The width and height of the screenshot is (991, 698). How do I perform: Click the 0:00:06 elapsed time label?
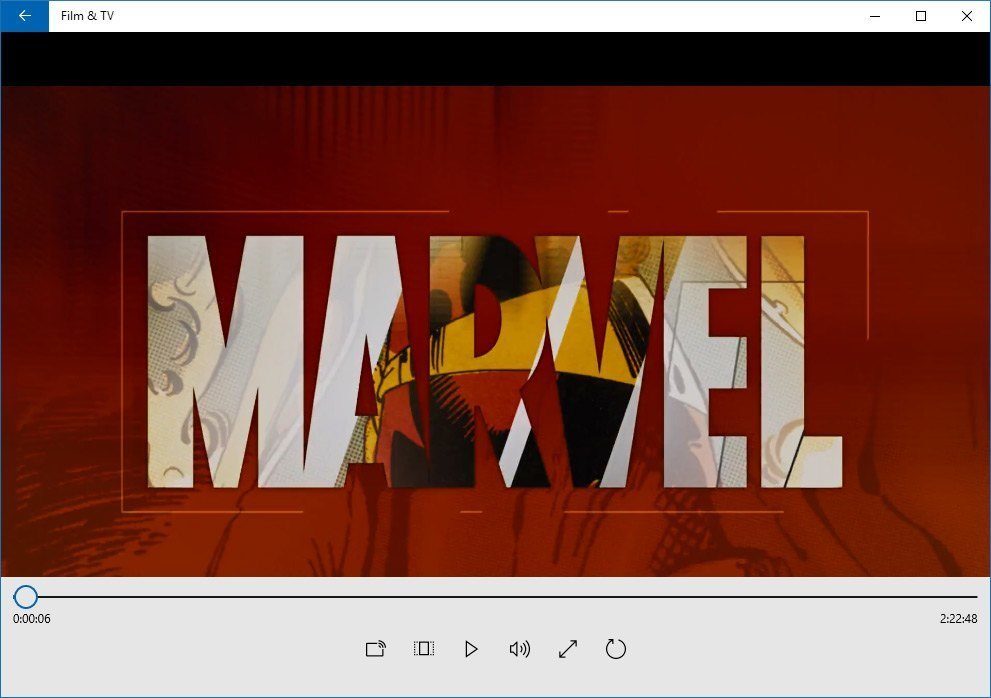[x=32, y=618]
